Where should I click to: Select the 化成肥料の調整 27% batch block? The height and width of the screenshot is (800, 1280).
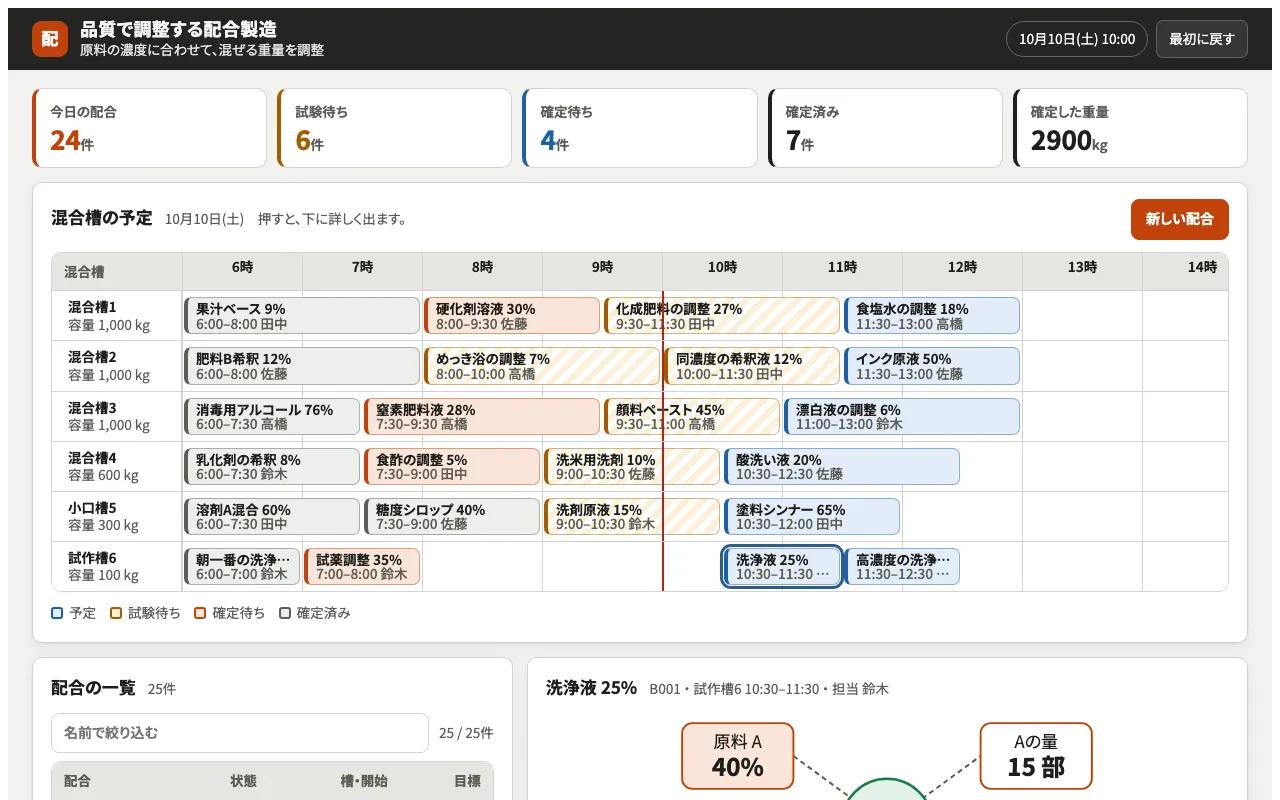(x=722, y=316)
